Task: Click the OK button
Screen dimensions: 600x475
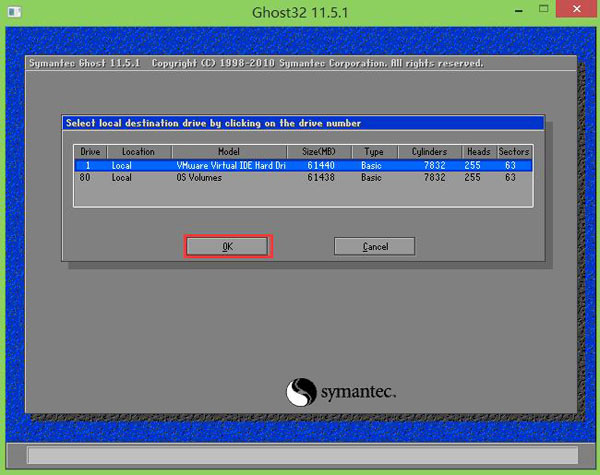Action: (x=227, y=246)
